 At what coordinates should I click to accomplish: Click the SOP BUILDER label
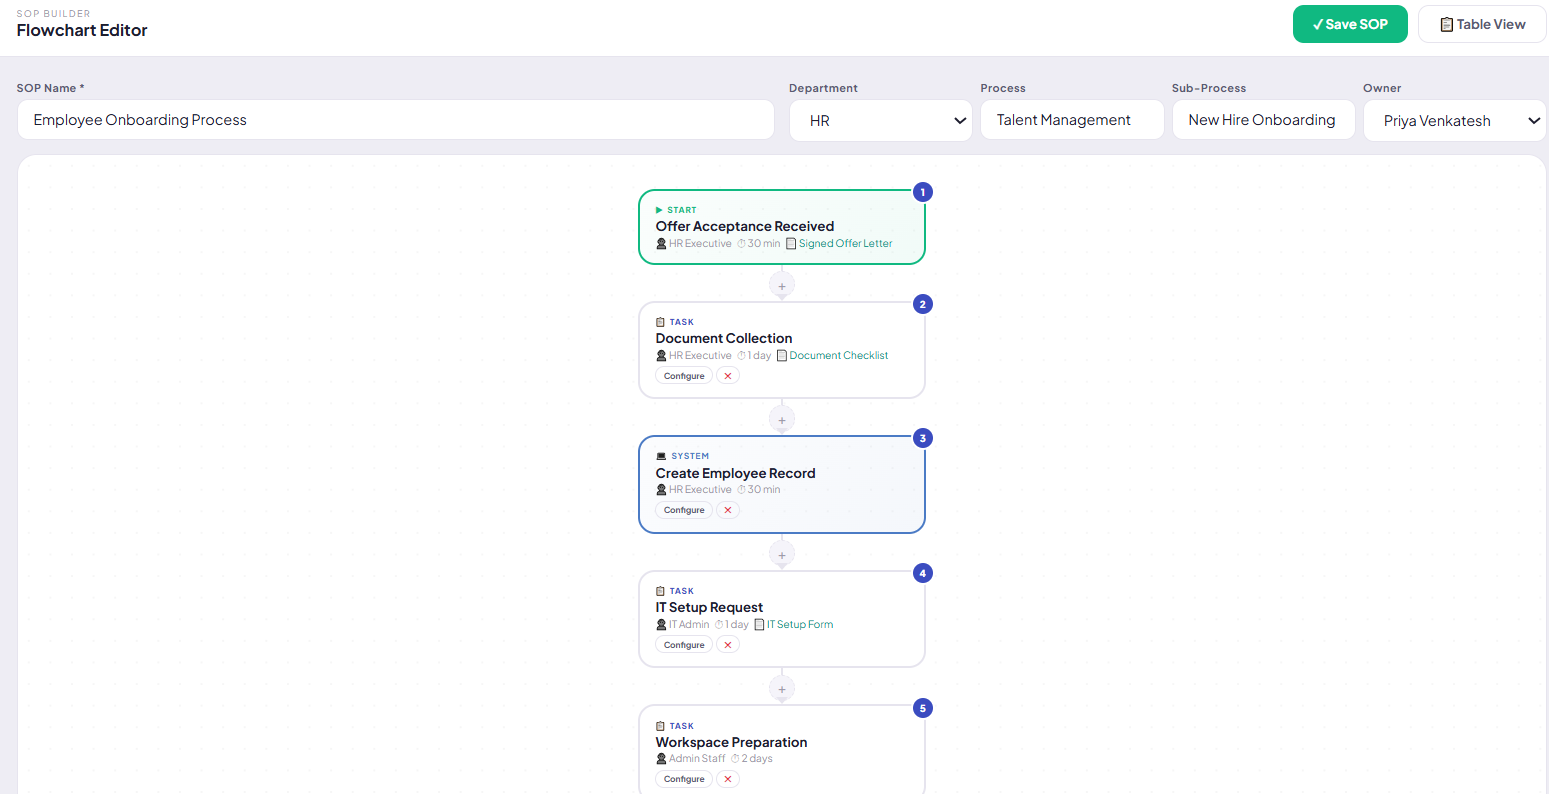[53, 14]
